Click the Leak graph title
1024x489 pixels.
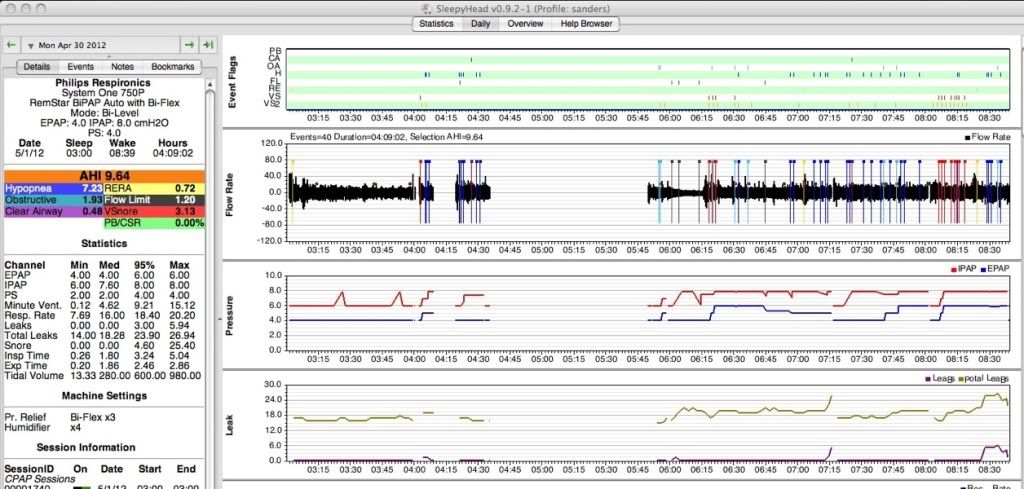click(x=229, y=424)
